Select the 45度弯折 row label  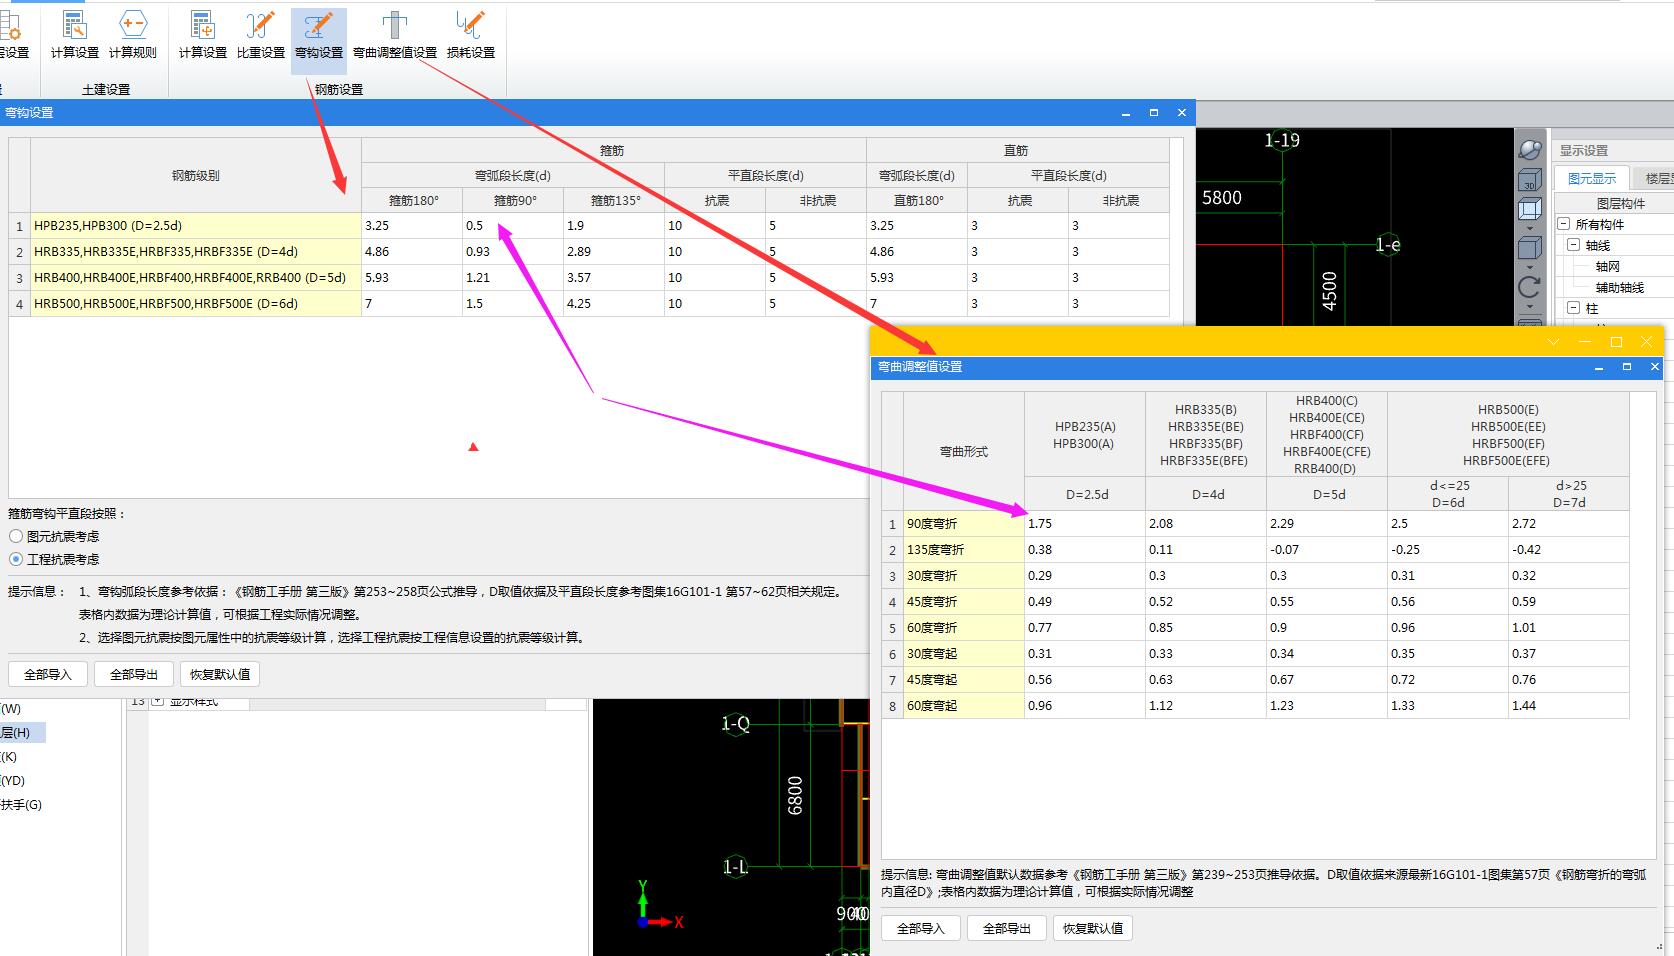(x=964, y=602)
